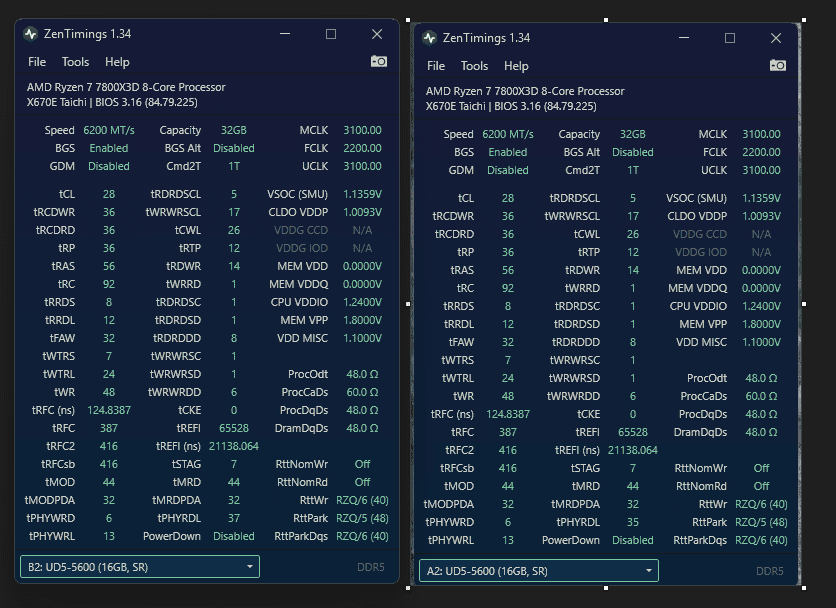
Task: Click the tRFCsb value 416 in right window
Action: (x=508, y=468)
